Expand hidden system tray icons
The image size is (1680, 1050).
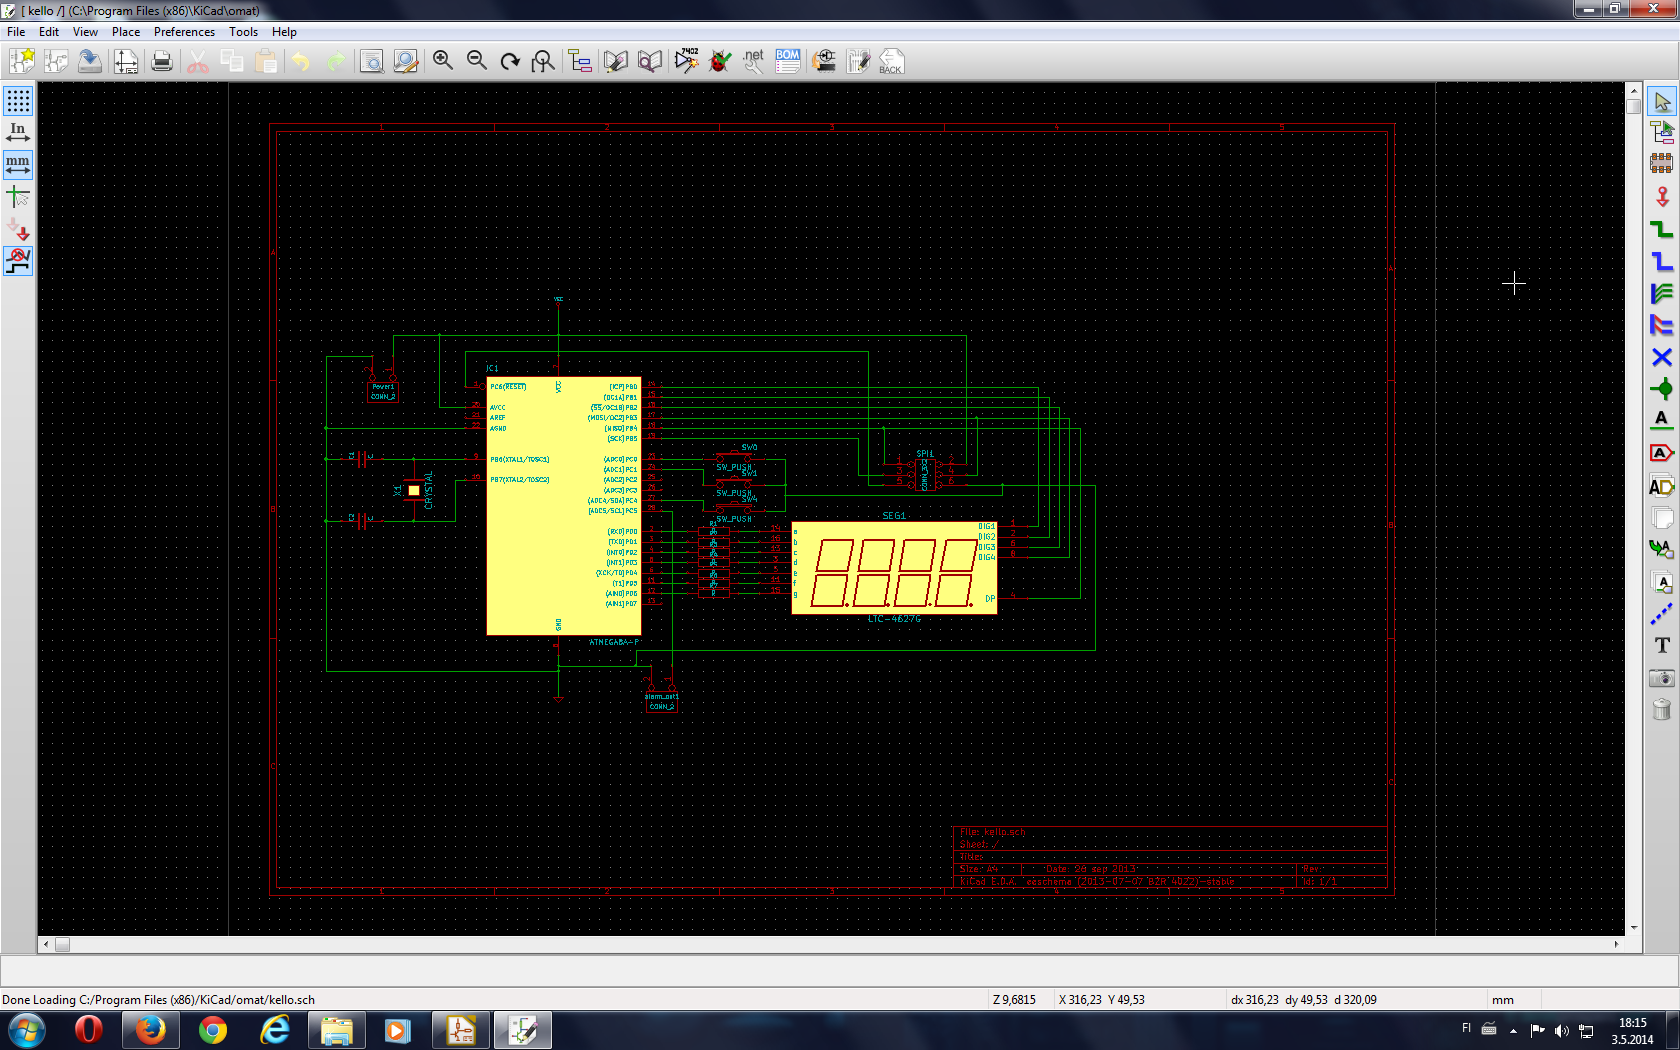(1513, 1030)
